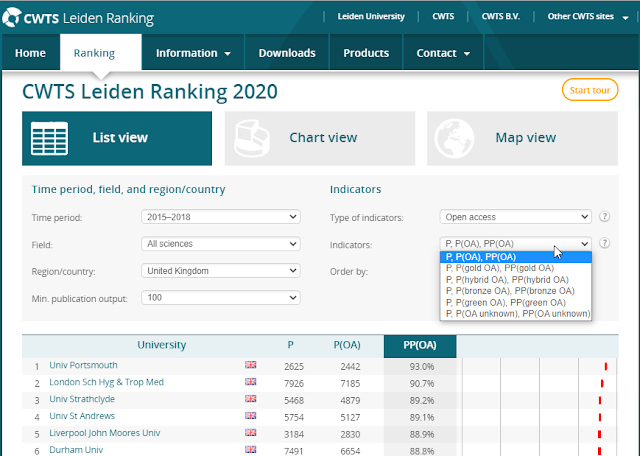The width and height of the screenshot is (640, 456).
Task: Open the Downloads tab
Action: coord(287,53)
